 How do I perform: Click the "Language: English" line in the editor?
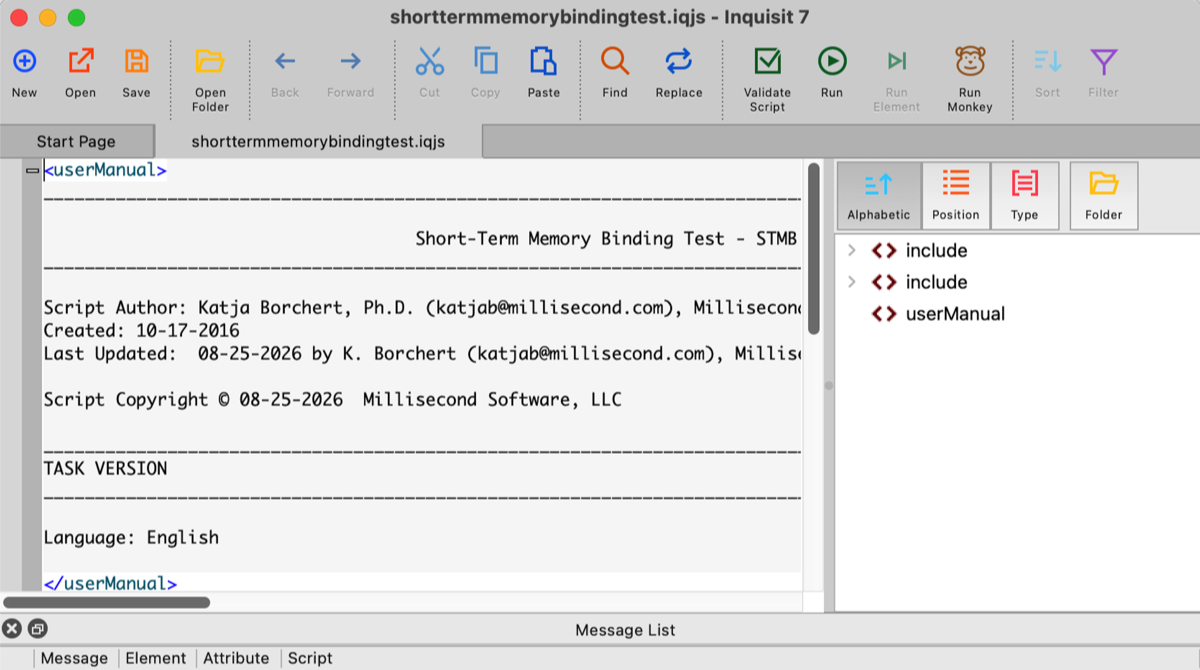coord(131,538)
